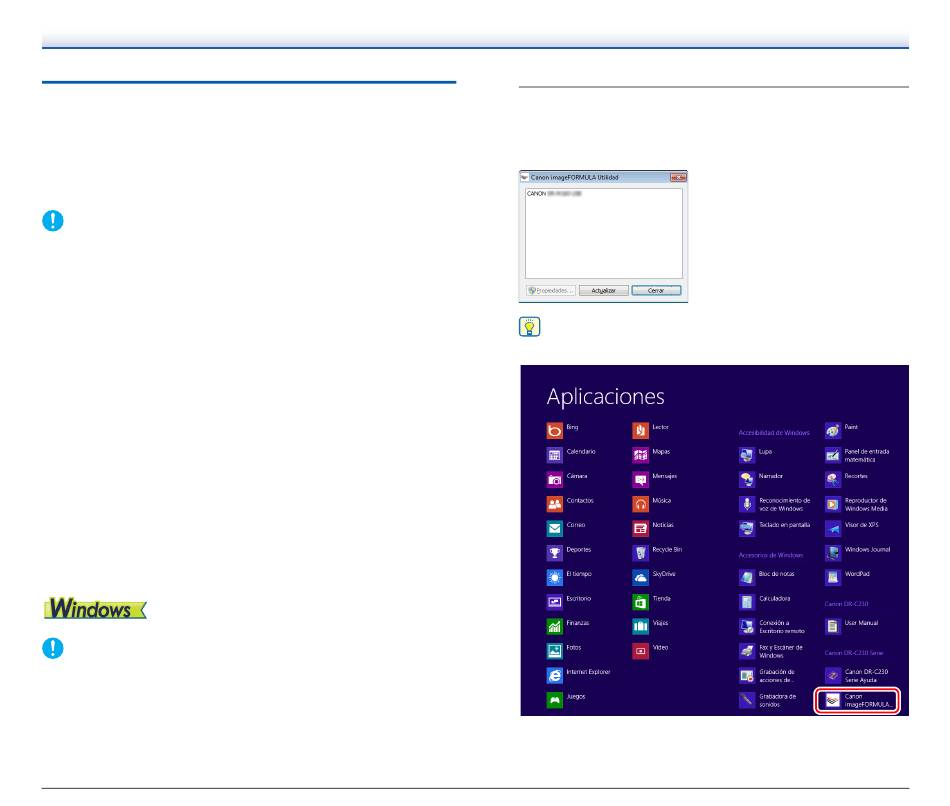950x806 pixels.
Task: Click the Accesibilidad de Windows group label
Action: tap(774, 433)
